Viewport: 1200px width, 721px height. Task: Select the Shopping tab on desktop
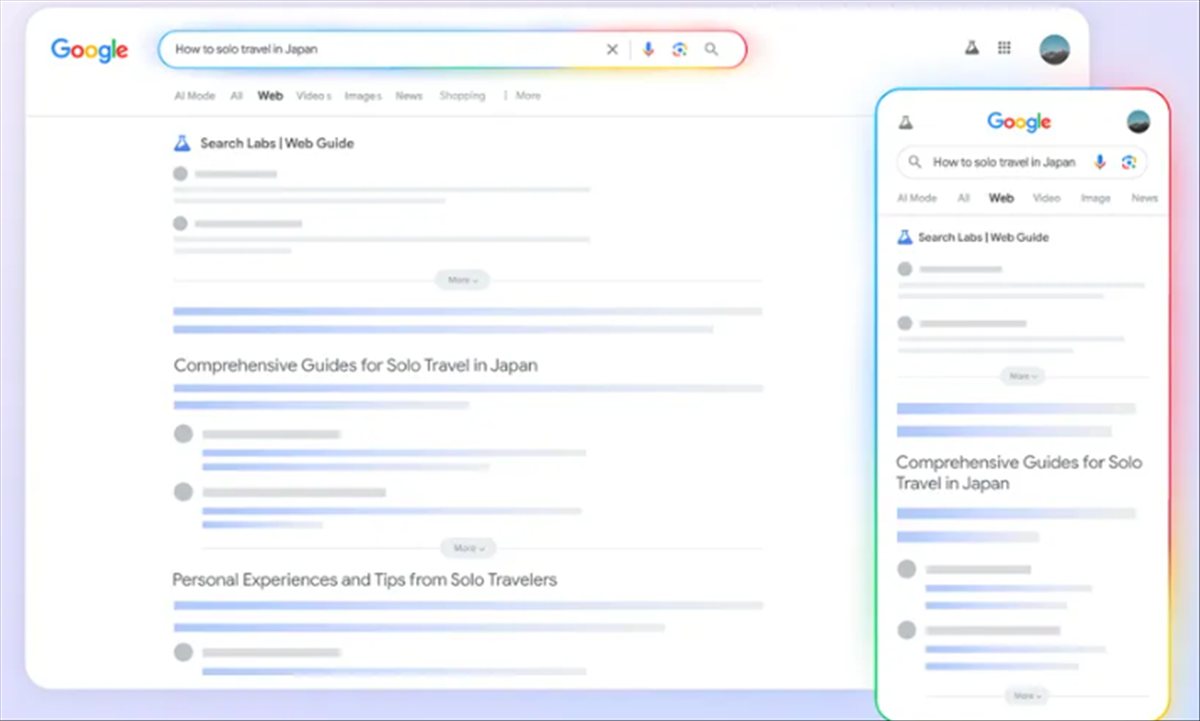462,96
